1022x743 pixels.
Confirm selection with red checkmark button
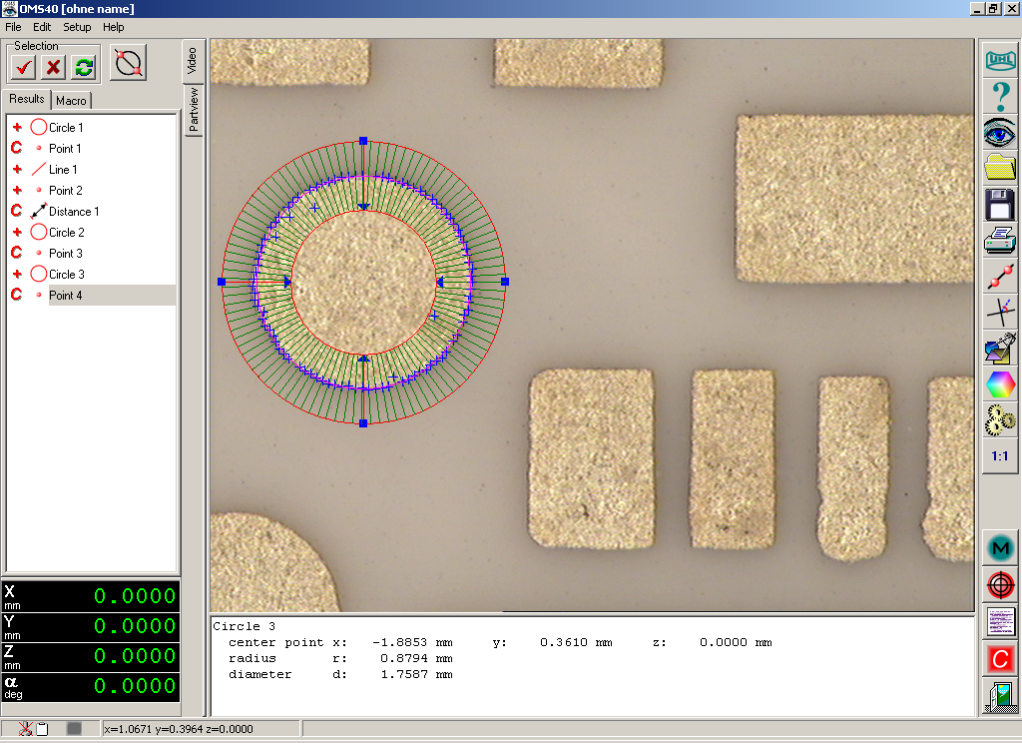click(24, 67)
